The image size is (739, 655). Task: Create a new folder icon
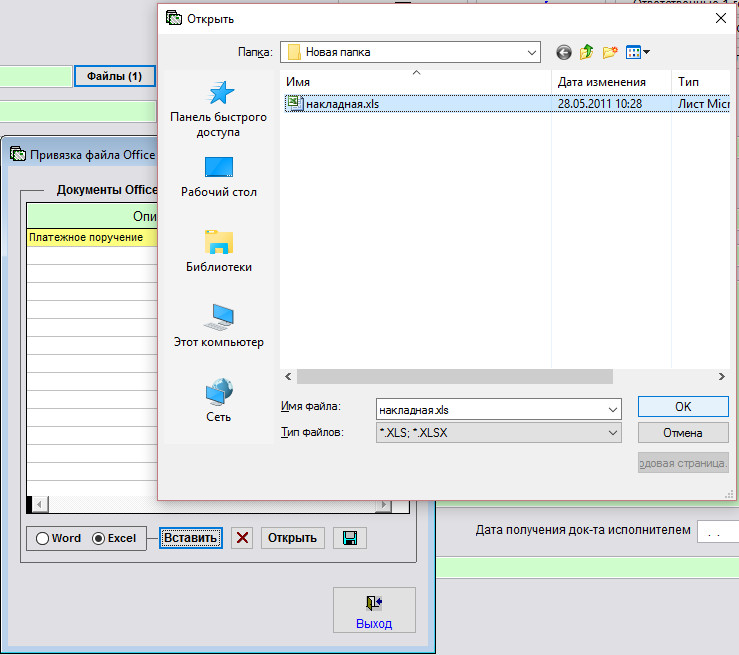coord(610,52)
